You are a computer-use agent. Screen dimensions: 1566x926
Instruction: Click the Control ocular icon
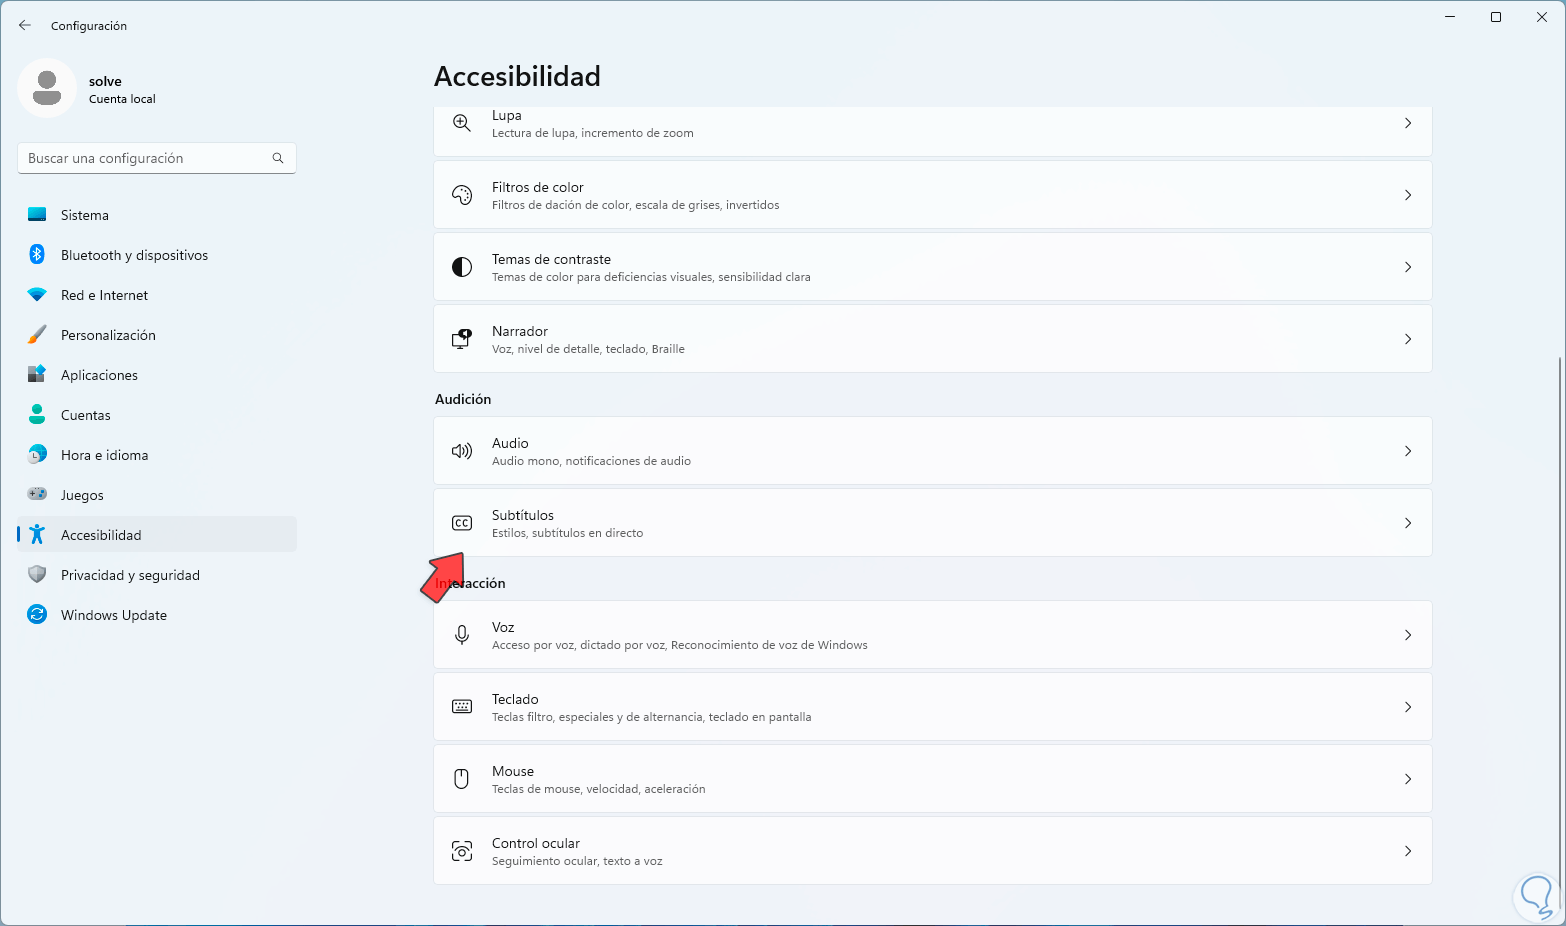462,851
